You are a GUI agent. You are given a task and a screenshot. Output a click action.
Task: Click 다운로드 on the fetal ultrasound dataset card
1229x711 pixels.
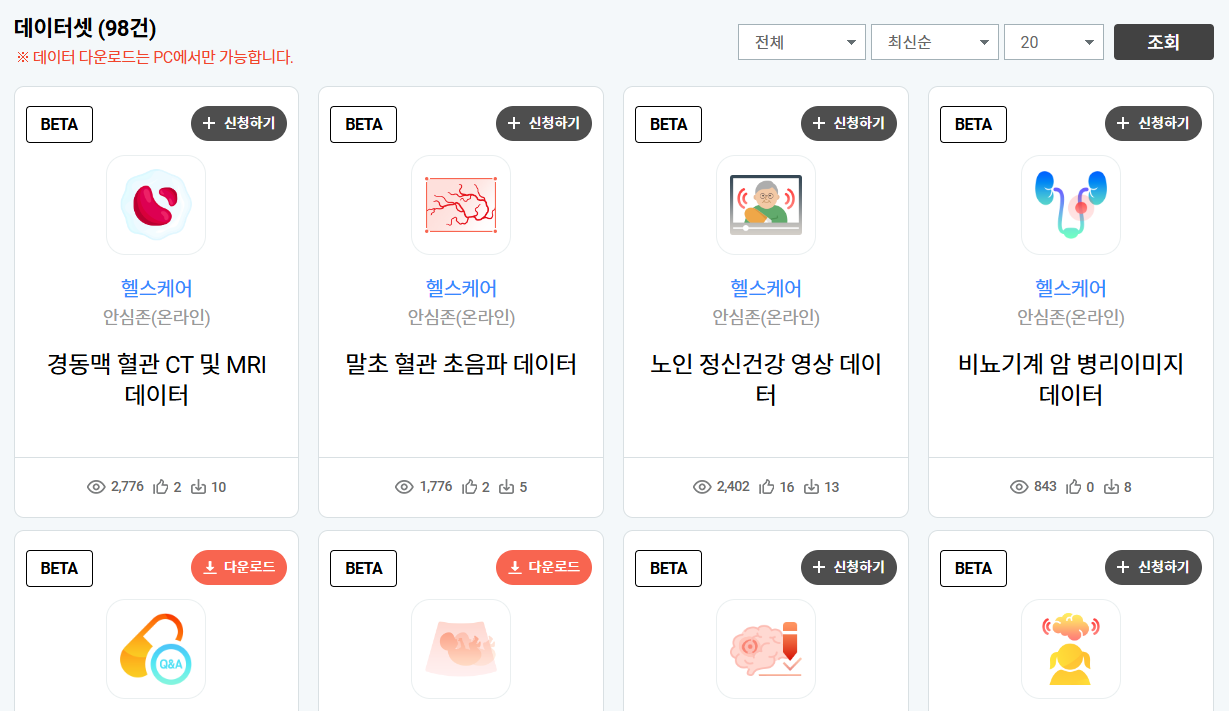(543, 567)
